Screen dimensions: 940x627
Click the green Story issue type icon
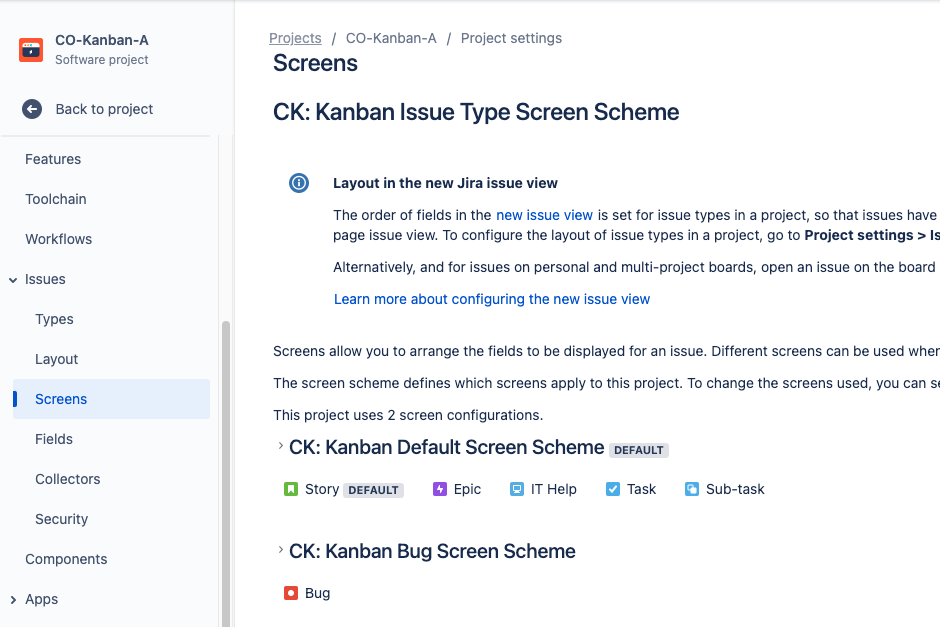click(x=291, y=489)
